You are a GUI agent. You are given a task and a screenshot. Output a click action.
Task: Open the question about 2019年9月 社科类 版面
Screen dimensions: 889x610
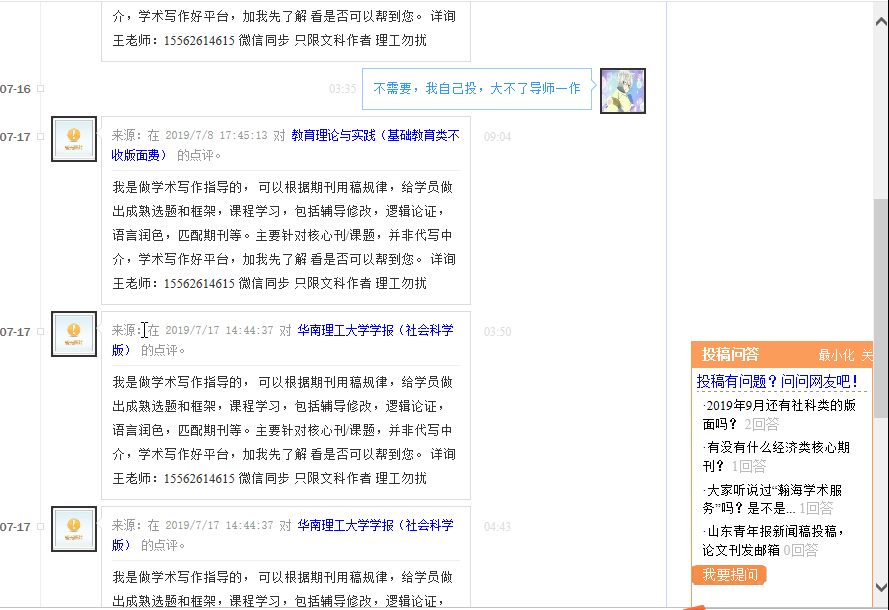point(779,406)
